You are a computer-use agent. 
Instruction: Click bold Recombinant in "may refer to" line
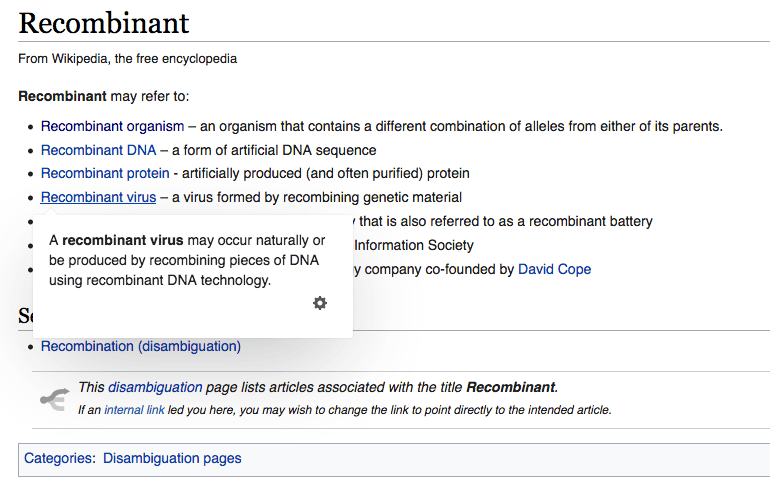(62, 97)
